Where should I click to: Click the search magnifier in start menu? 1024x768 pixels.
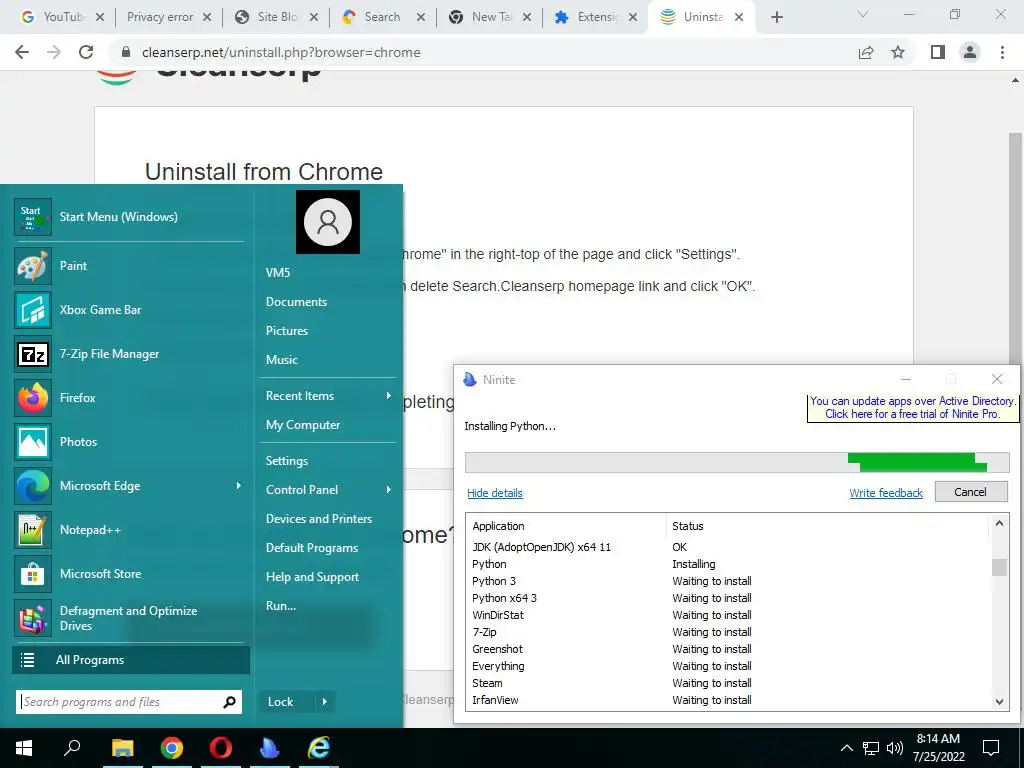point(229,702)
